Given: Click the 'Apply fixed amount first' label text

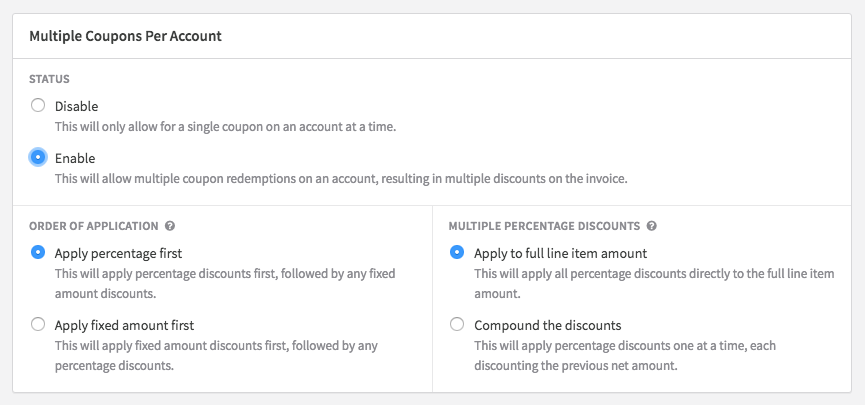Looking at the screenshot, I should tap(124, 325).
